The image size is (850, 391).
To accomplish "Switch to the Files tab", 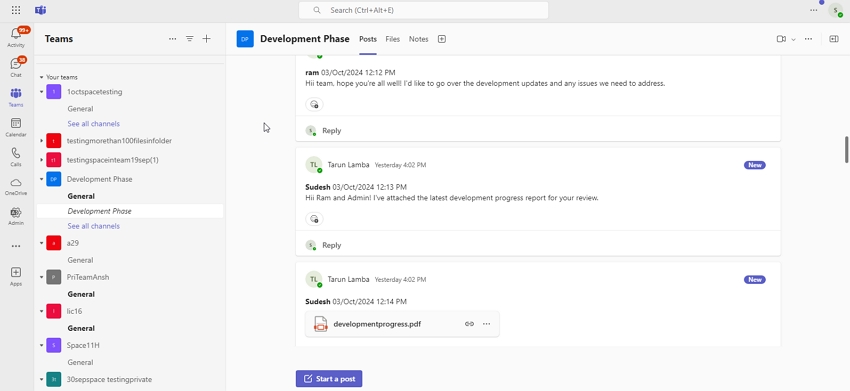I will coord(392,39).
